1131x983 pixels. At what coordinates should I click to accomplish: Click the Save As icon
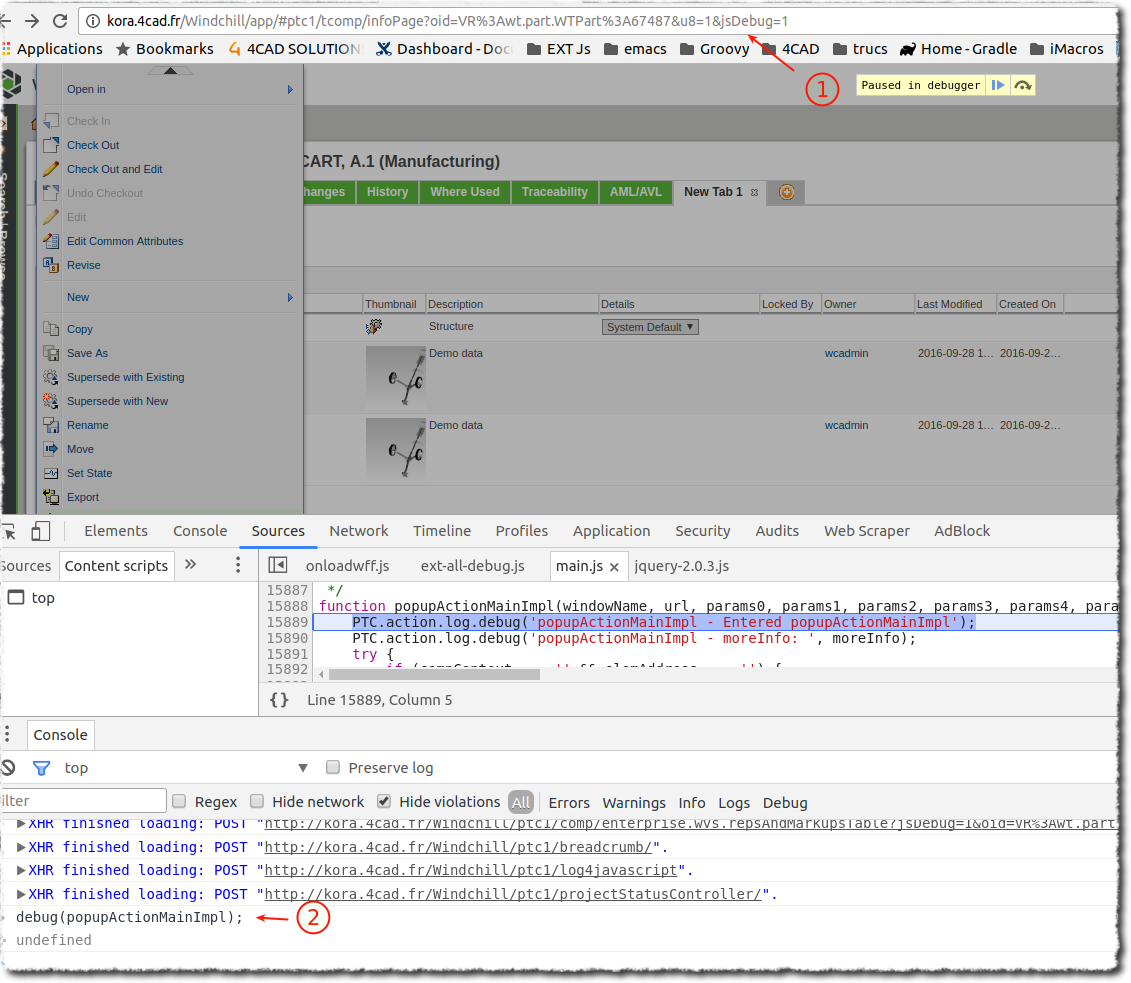click(x=50, y=353)
